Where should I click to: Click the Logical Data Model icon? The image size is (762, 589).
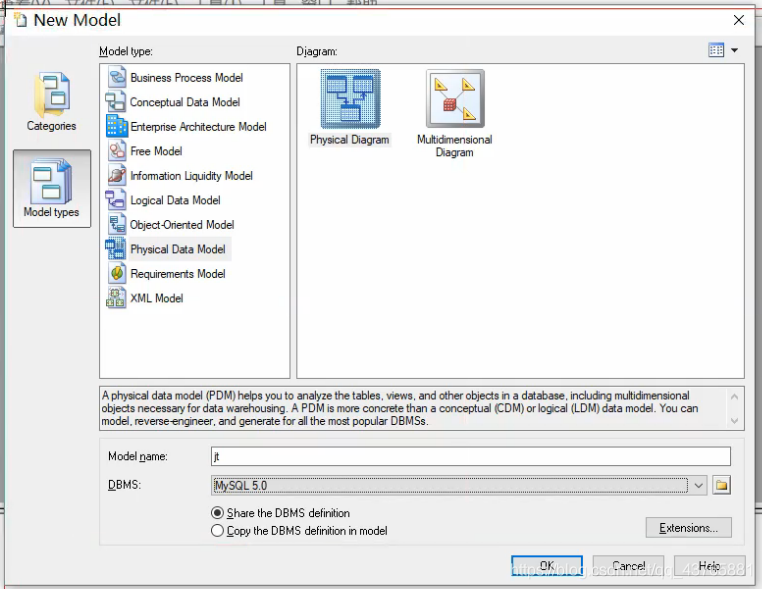(x=116, y=200)
